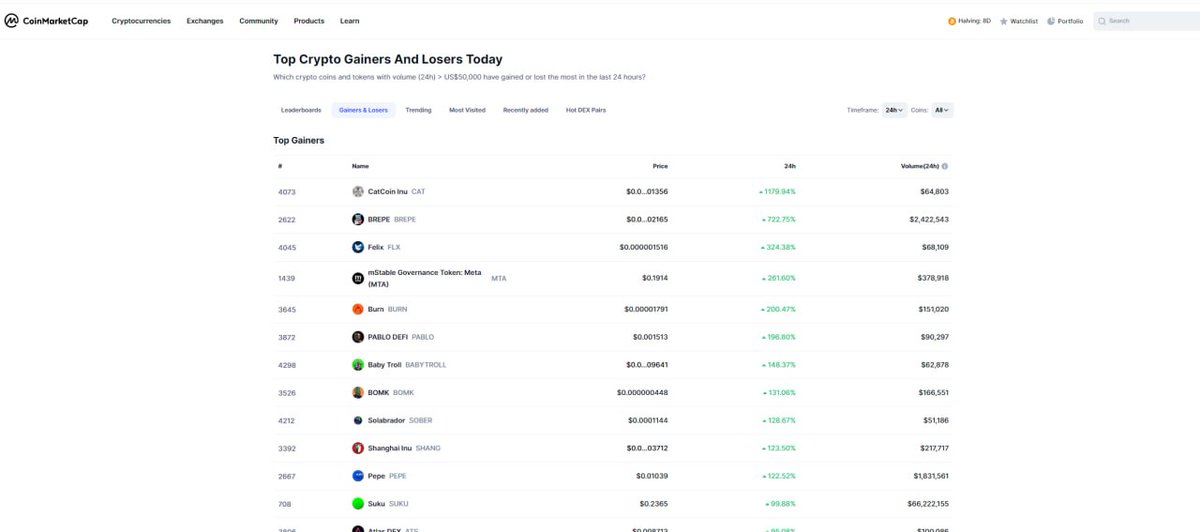
Task: Click the Volume(24h) column header
Action: click(919, 166)
